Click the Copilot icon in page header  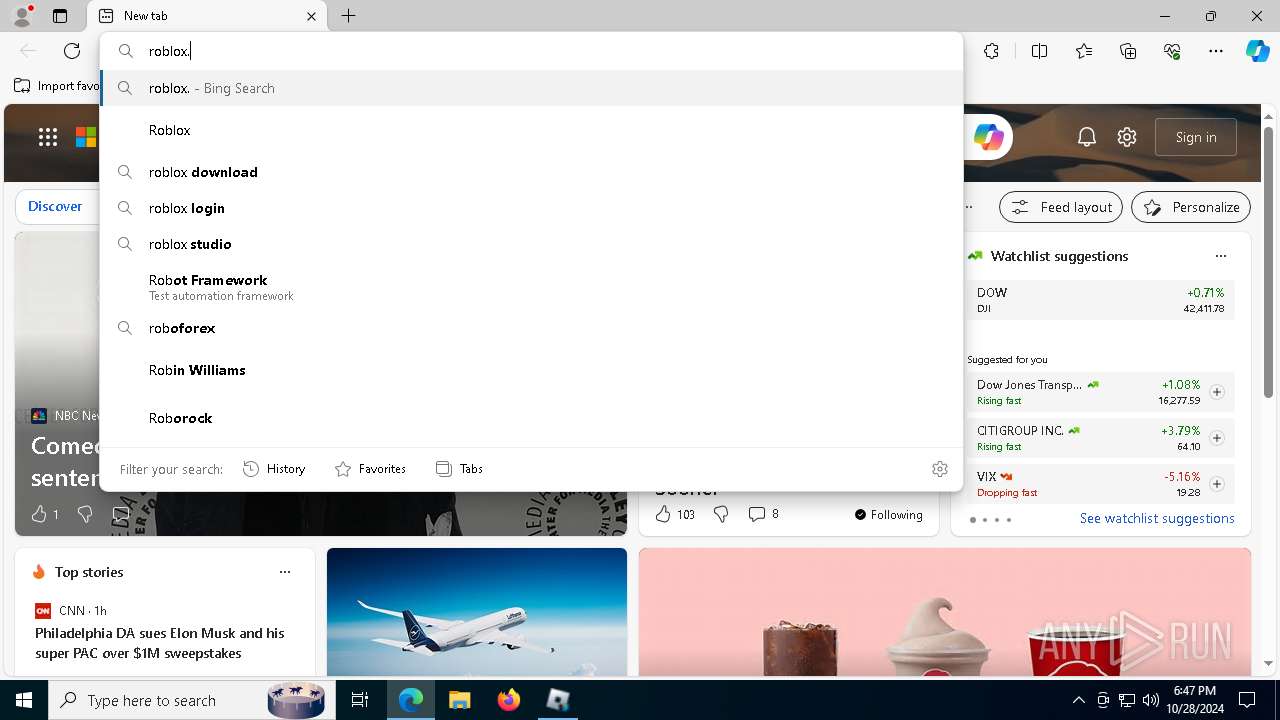point(989,137)
